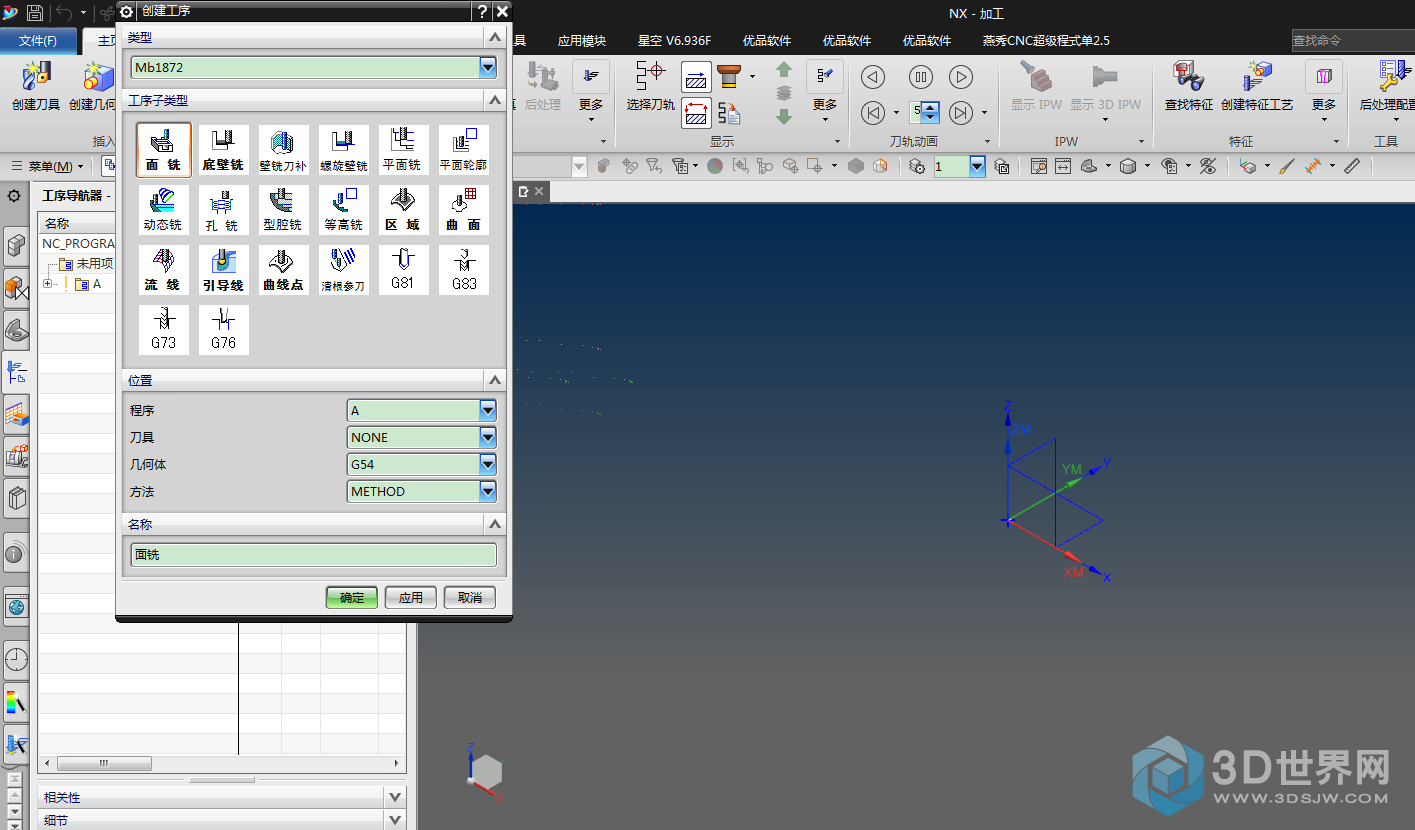The image size is (1415, 830).
Task: Pick the 动态铣 dynamic milling subtype
Action: pyautogui.click(x=164, y=210)
